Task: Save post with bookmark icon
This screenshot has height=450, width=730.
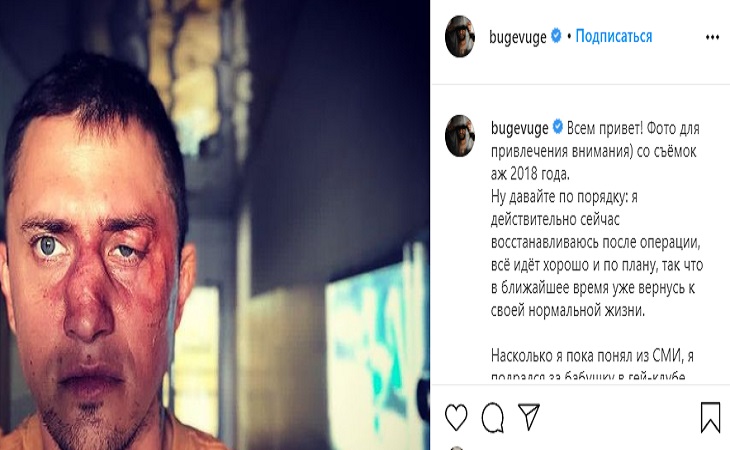Action: [x=710, y=417]
